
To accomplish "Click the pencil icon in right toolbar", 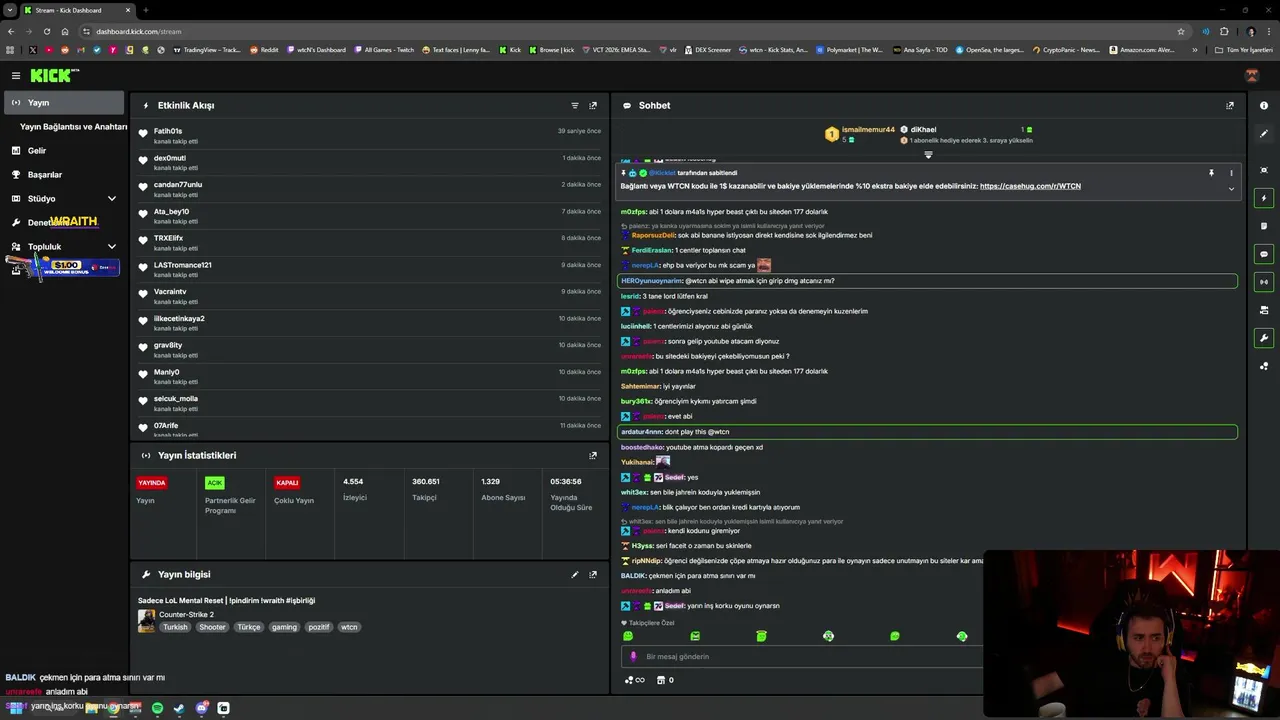I will (x=1264, y=134).
